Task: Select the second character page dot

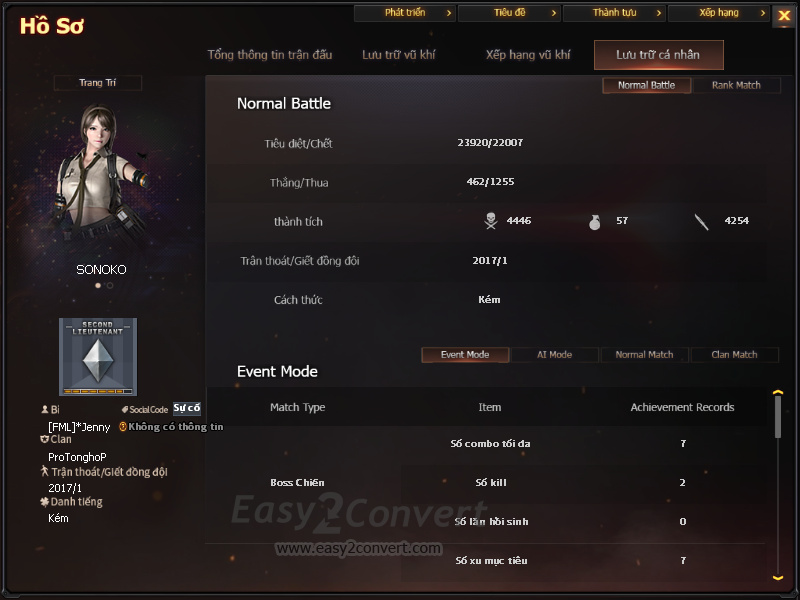Action: (x=110, y=286)
